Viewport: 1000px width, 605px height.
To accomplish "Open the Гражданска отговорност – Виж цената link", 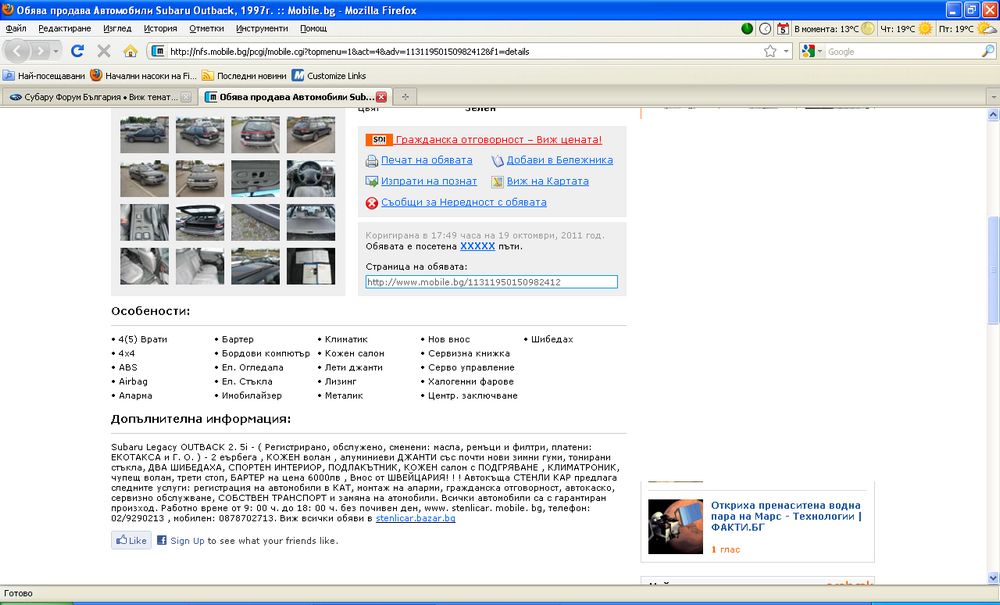I will click(499, 140).
